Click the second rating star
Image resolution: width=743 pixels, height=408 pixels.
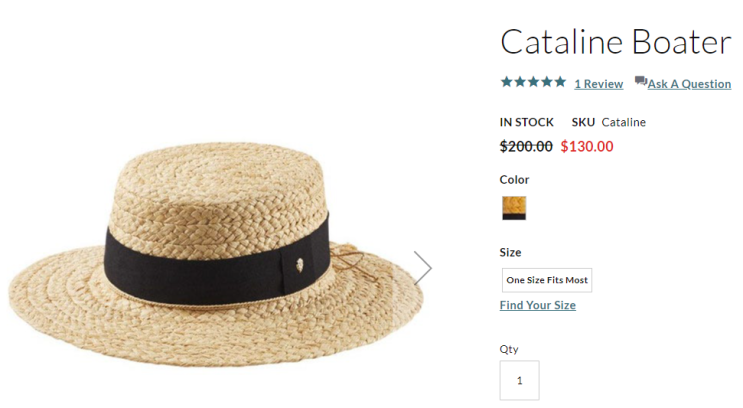coord(520,82)
